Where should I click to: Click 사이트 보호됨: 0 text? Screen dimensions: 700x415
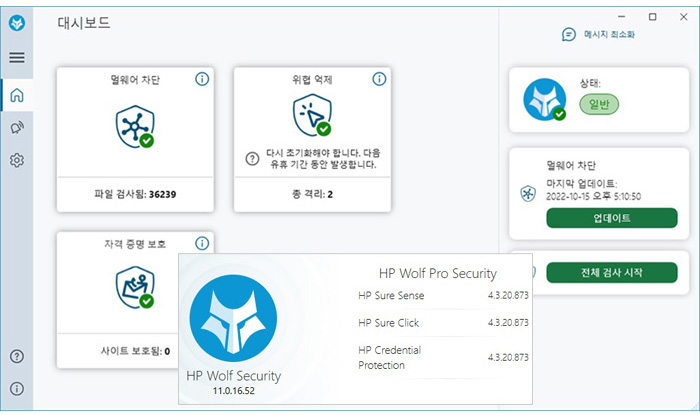click(x=135, y=351)
